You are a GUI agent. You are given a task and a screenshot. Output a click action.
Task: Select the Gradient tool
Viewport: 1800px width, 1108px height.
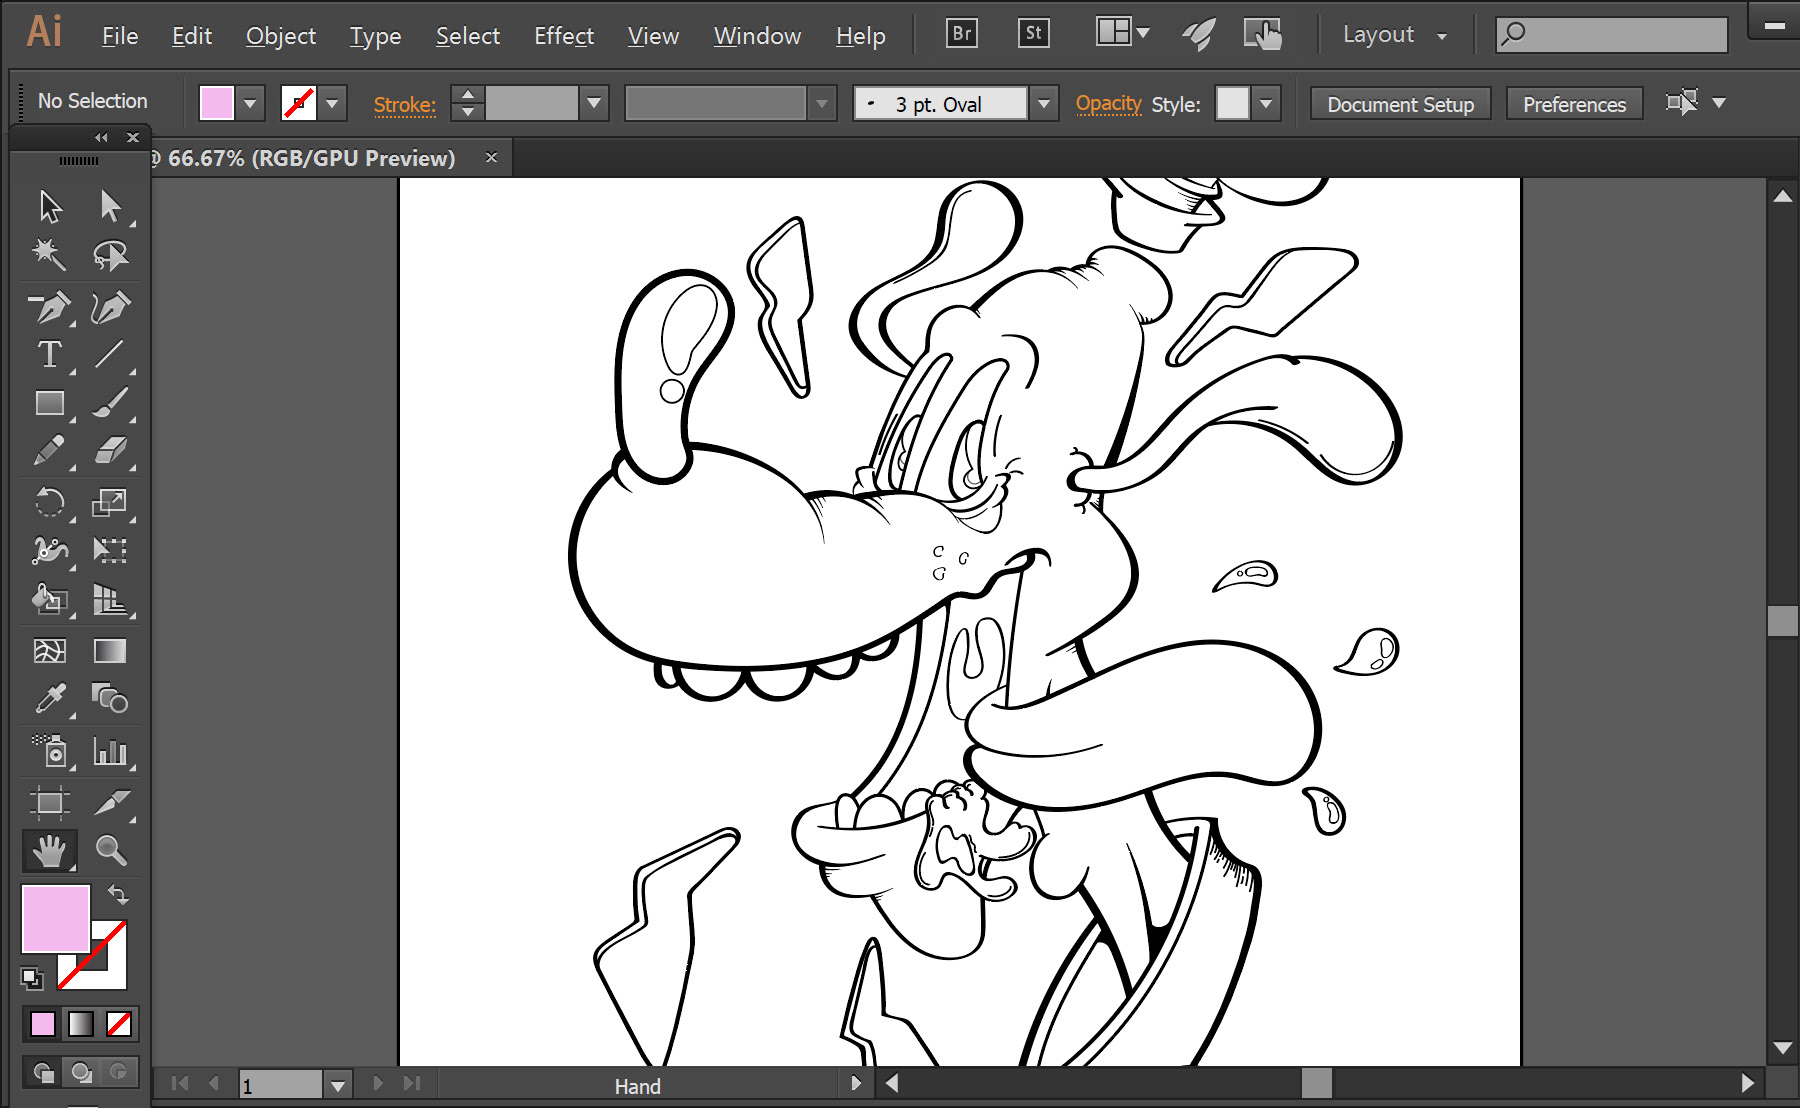click(110, 651)
